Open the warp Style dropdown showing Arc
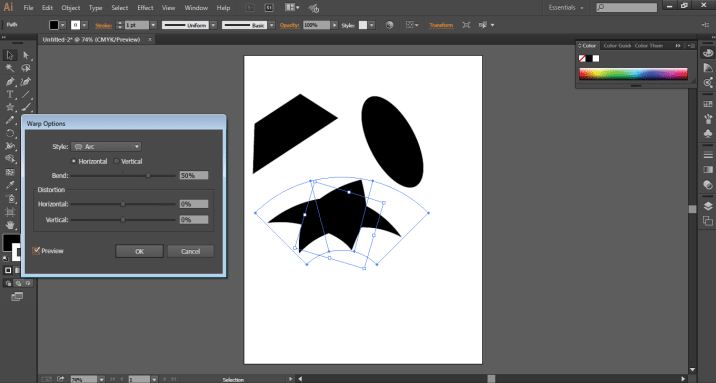 tap(106, 147)
